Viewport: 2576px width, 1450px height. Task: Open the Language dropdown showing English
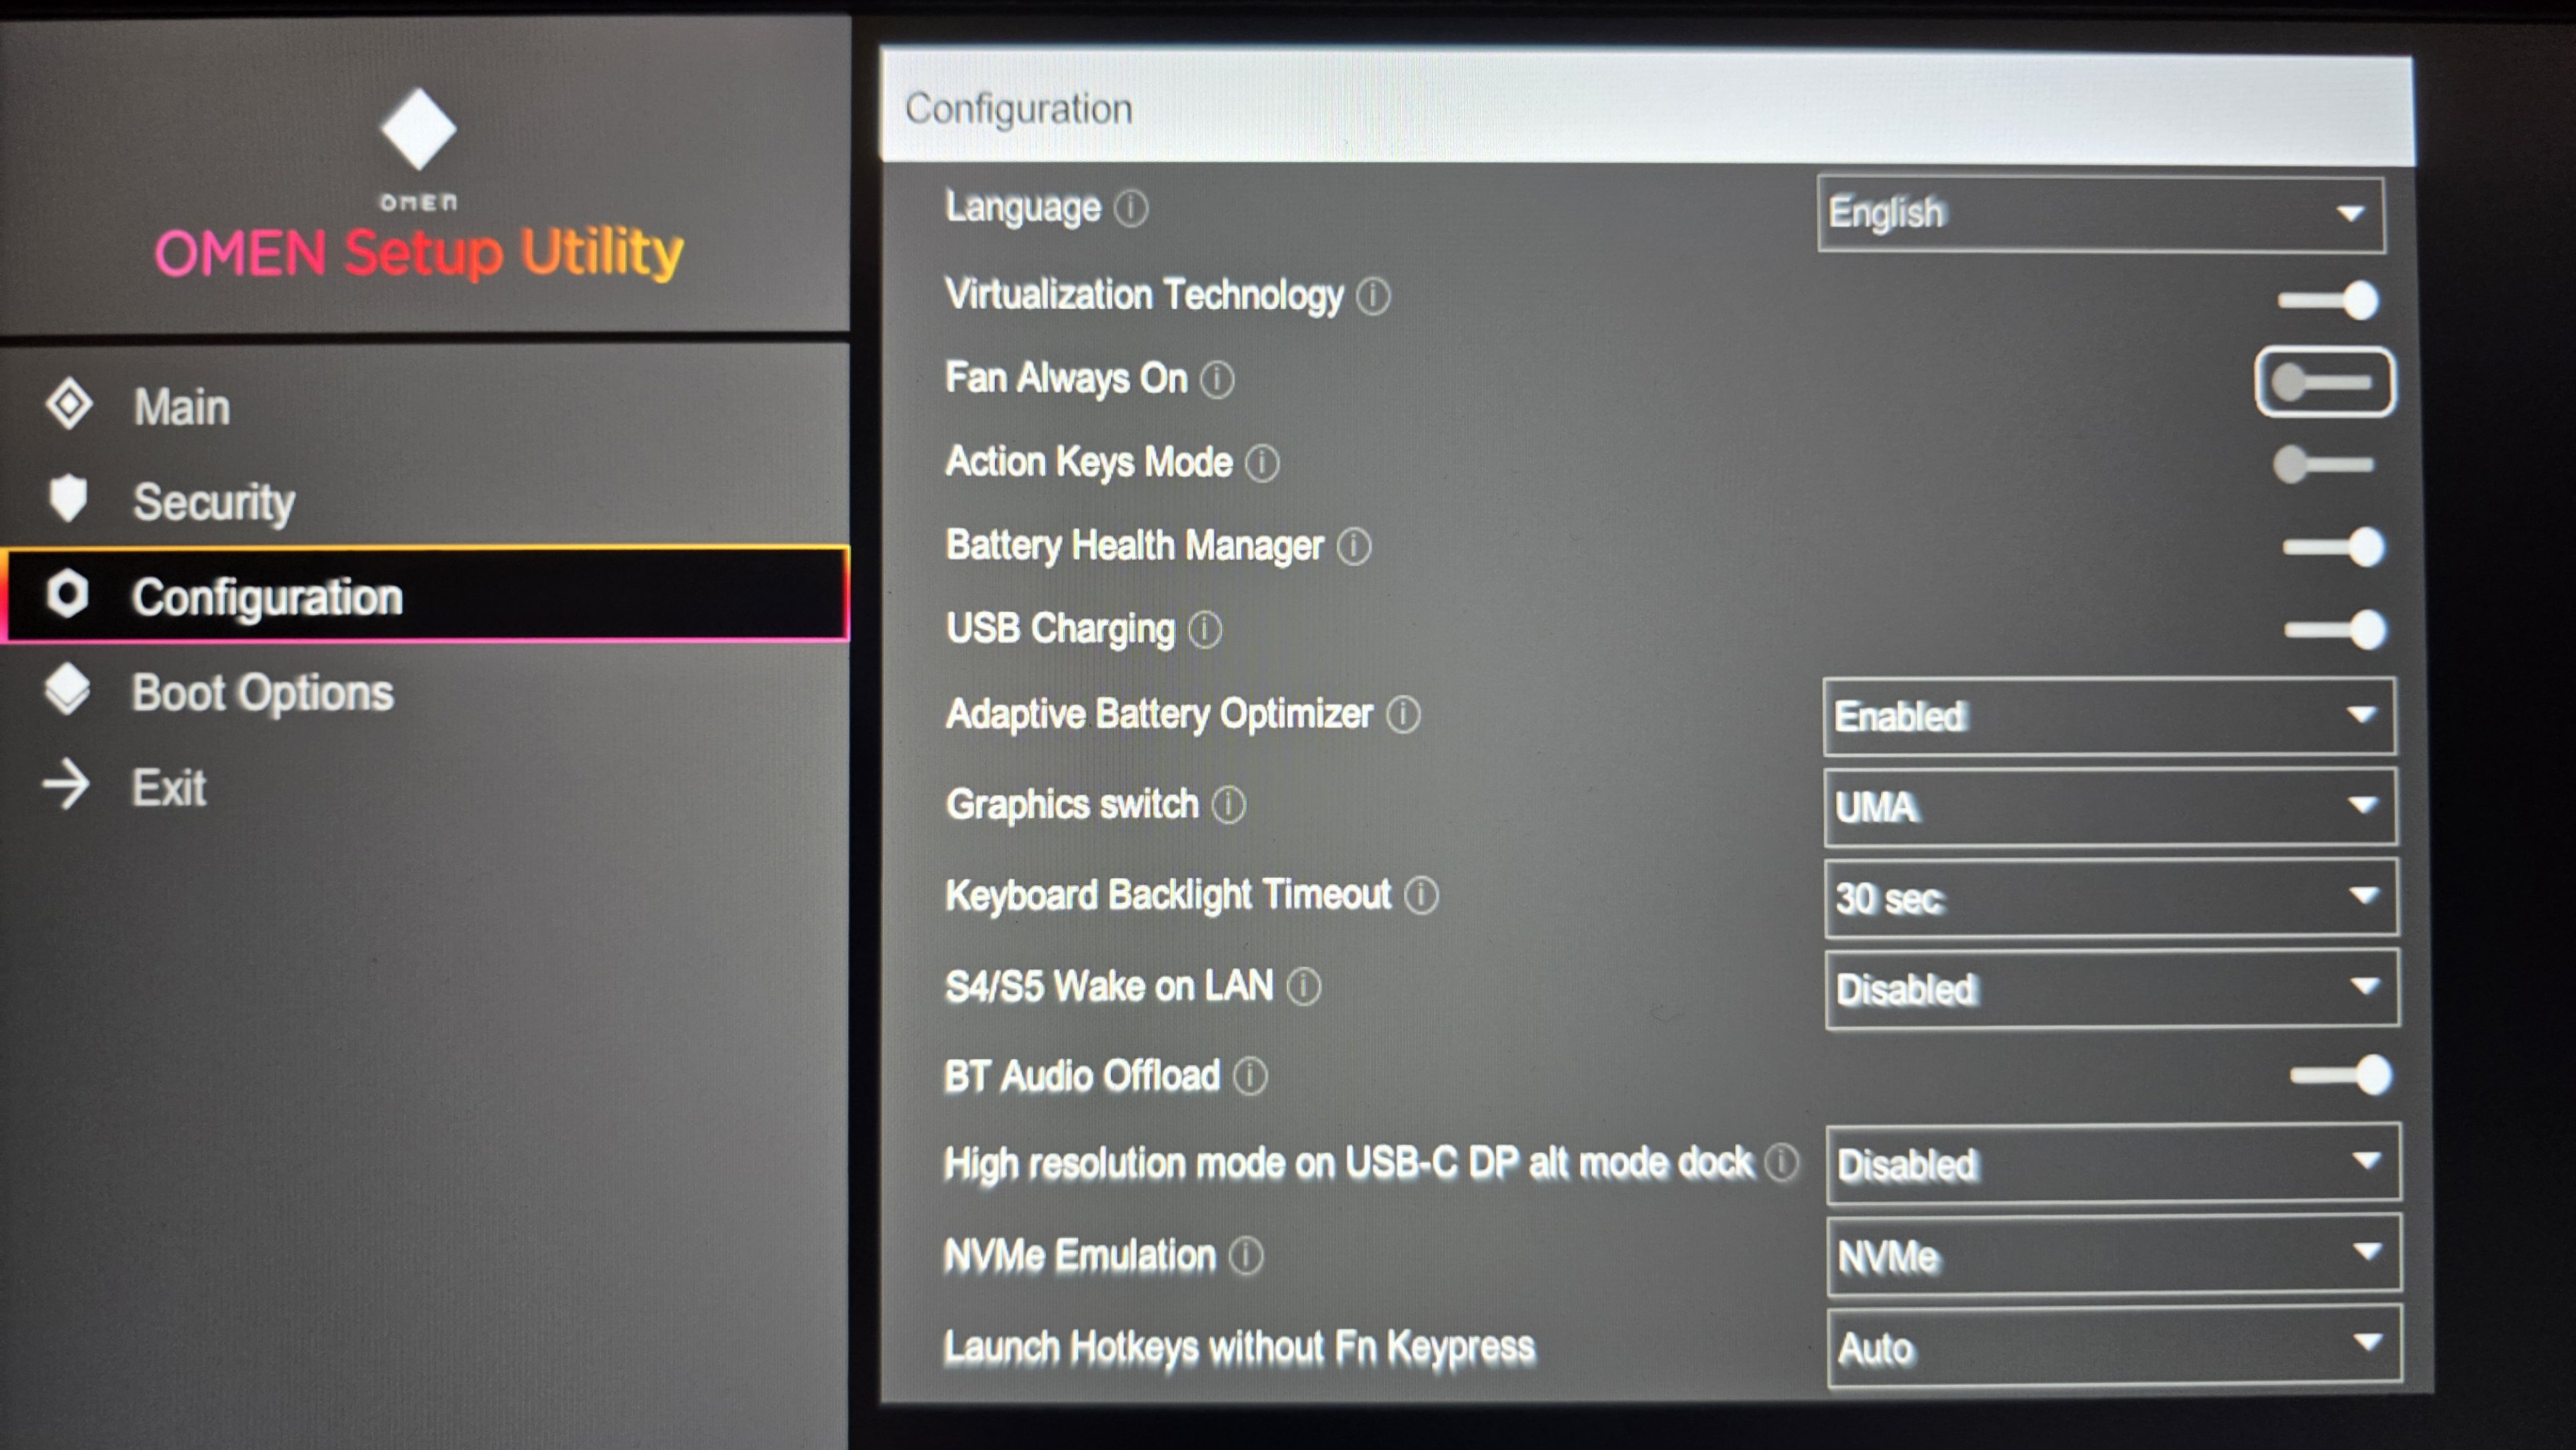(x=2100, y=214)
